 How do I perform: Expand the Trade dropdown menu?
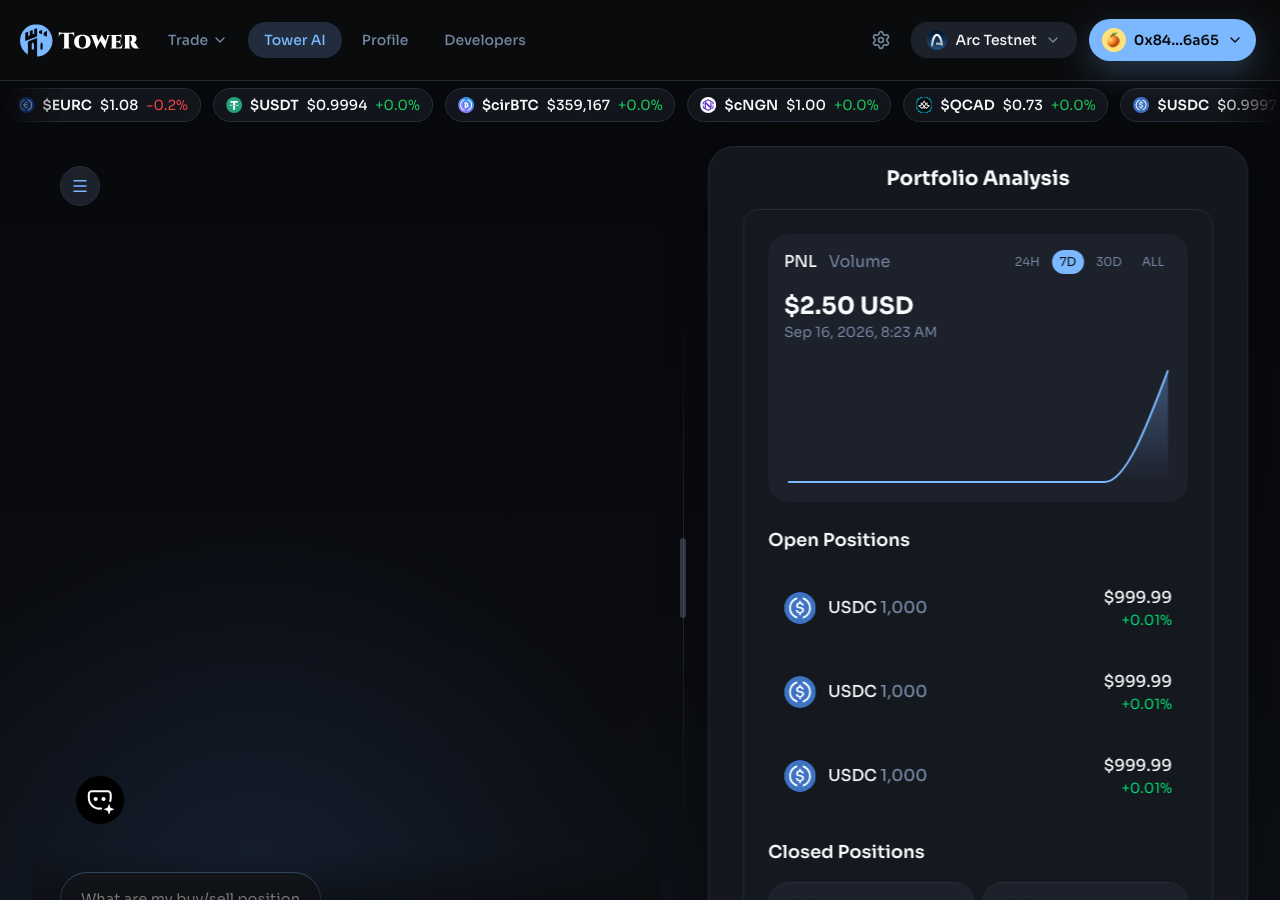point(196,40)
